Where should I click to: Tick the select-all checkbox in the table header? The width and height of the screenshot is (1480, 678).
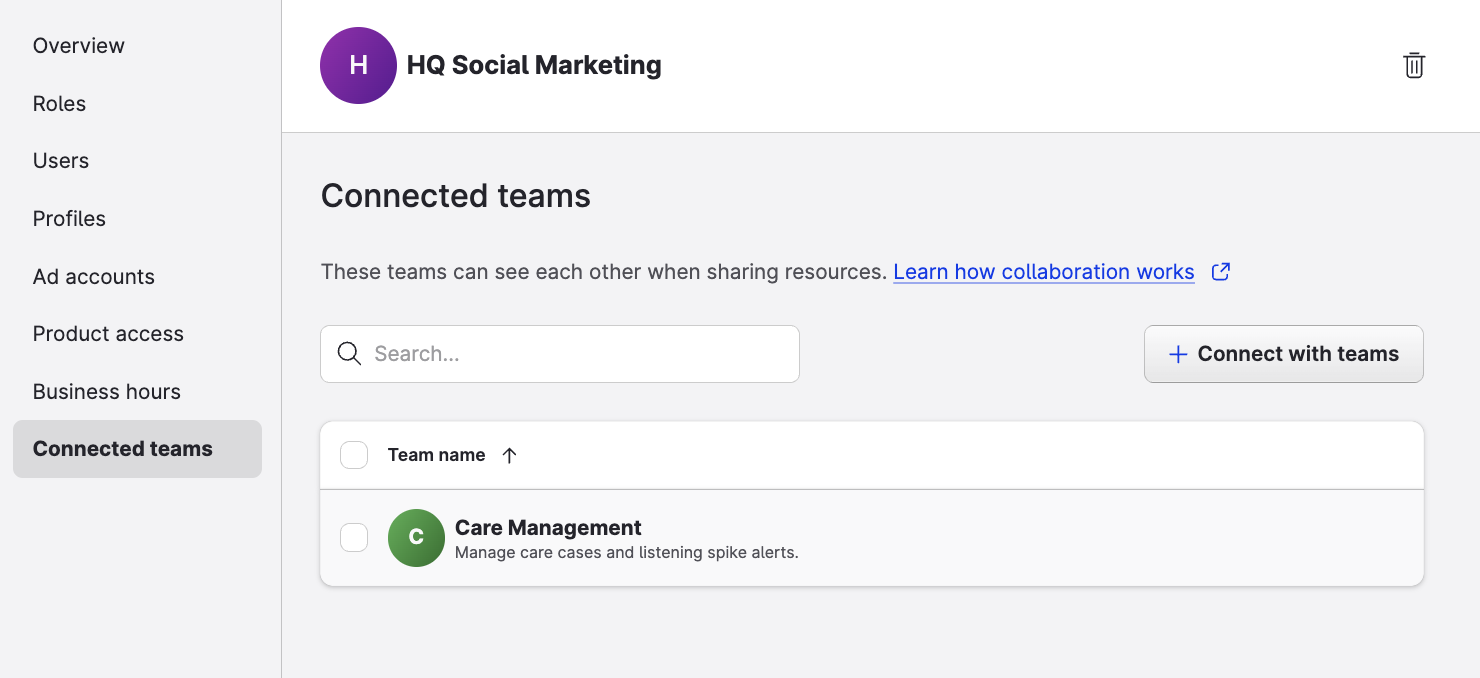(x=354, y=455)
